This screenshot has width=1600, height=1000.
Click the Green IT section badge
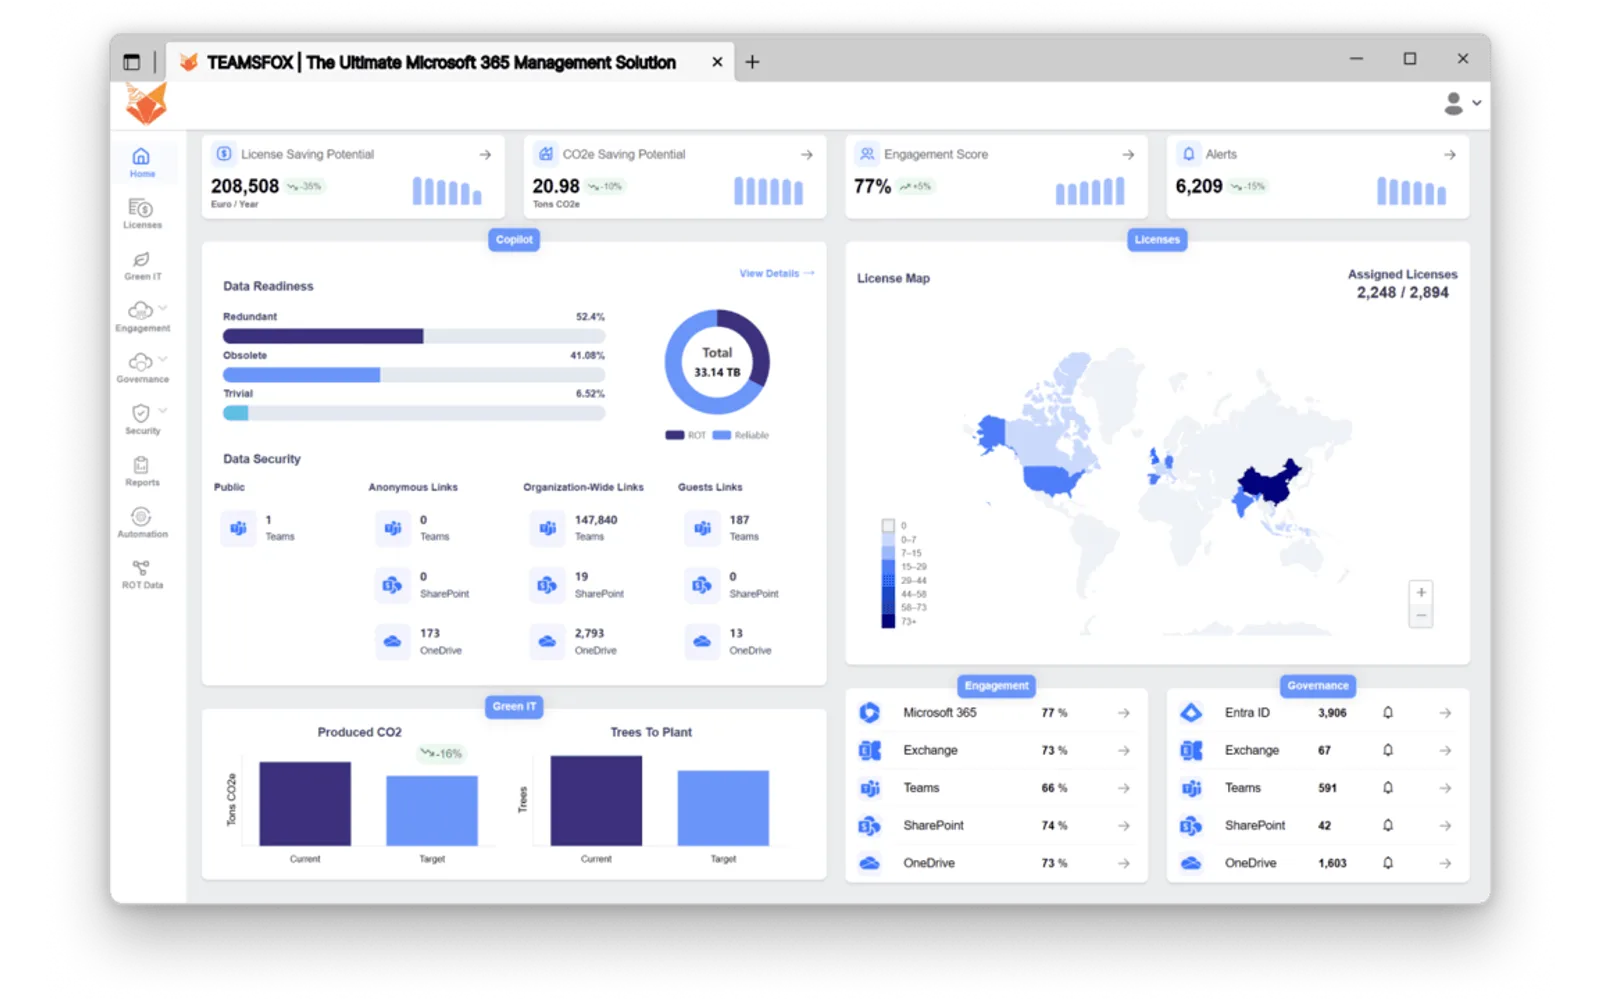click(514, 706)
